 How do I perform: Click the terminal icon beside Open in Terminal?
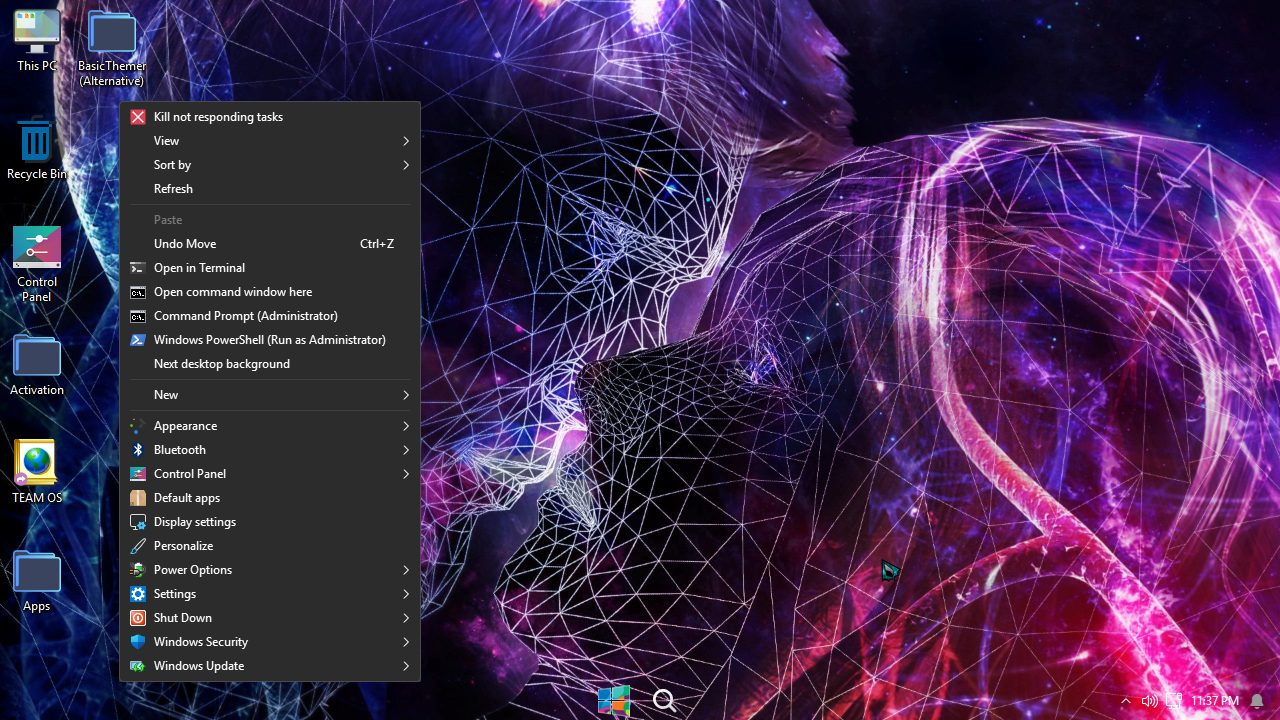coord(138,268)
